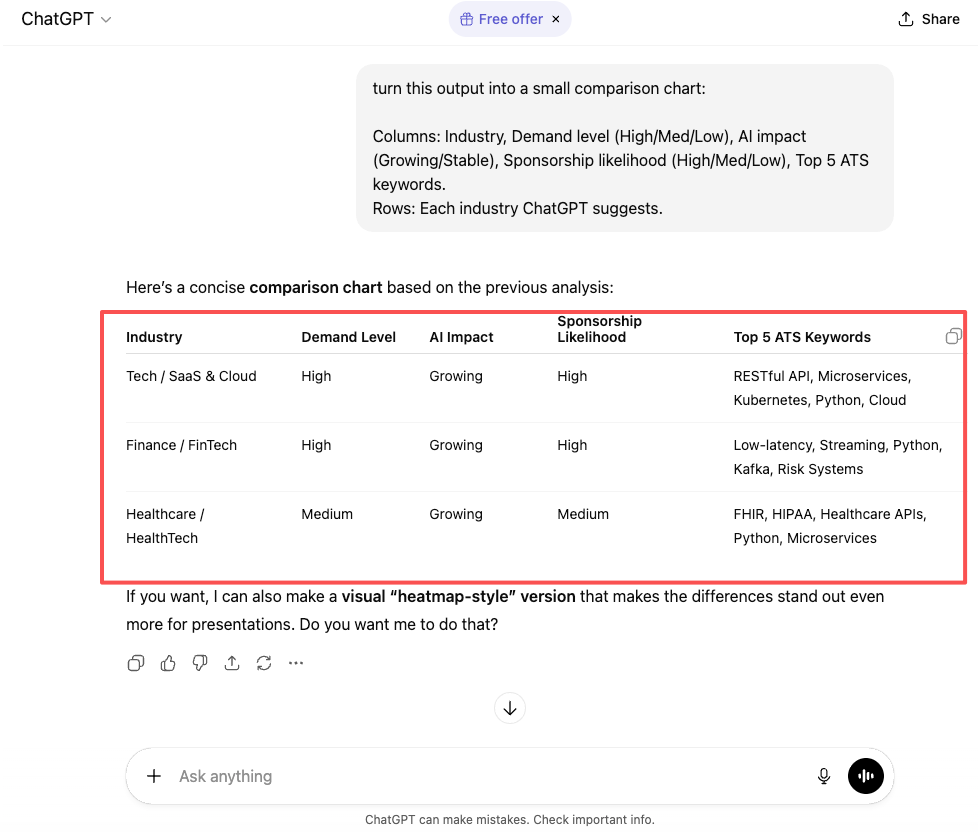Jump to bottom with the down arrow
978x832 pixels.
coord(509,708)
